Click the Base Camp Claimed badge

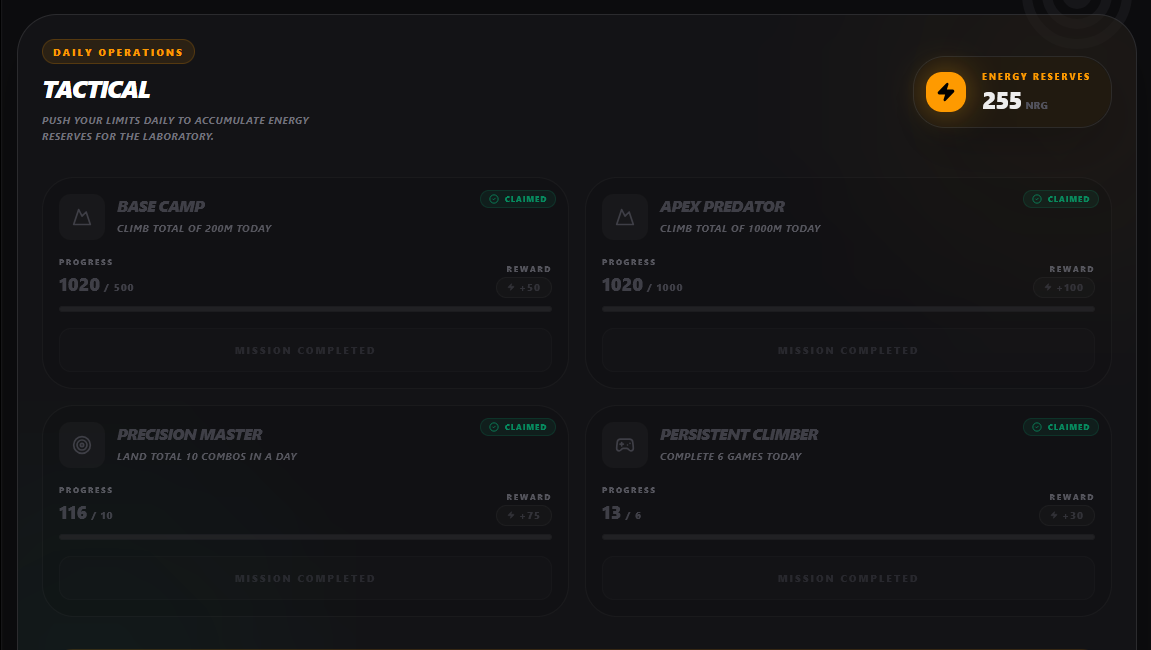pos(518,199)
